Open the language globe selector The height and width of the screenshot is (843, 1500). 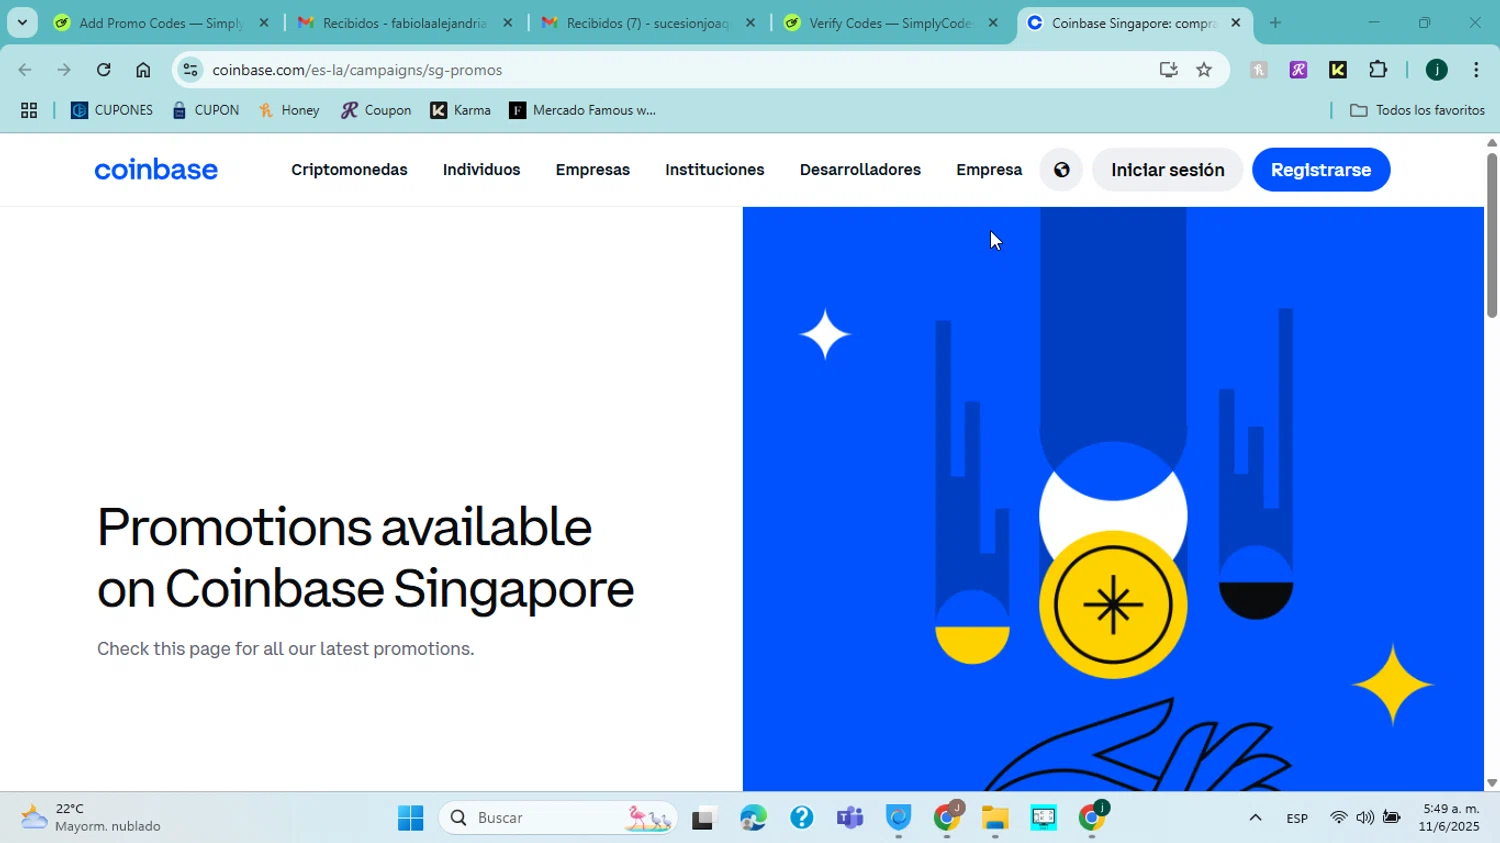[x=1062, y=170]
